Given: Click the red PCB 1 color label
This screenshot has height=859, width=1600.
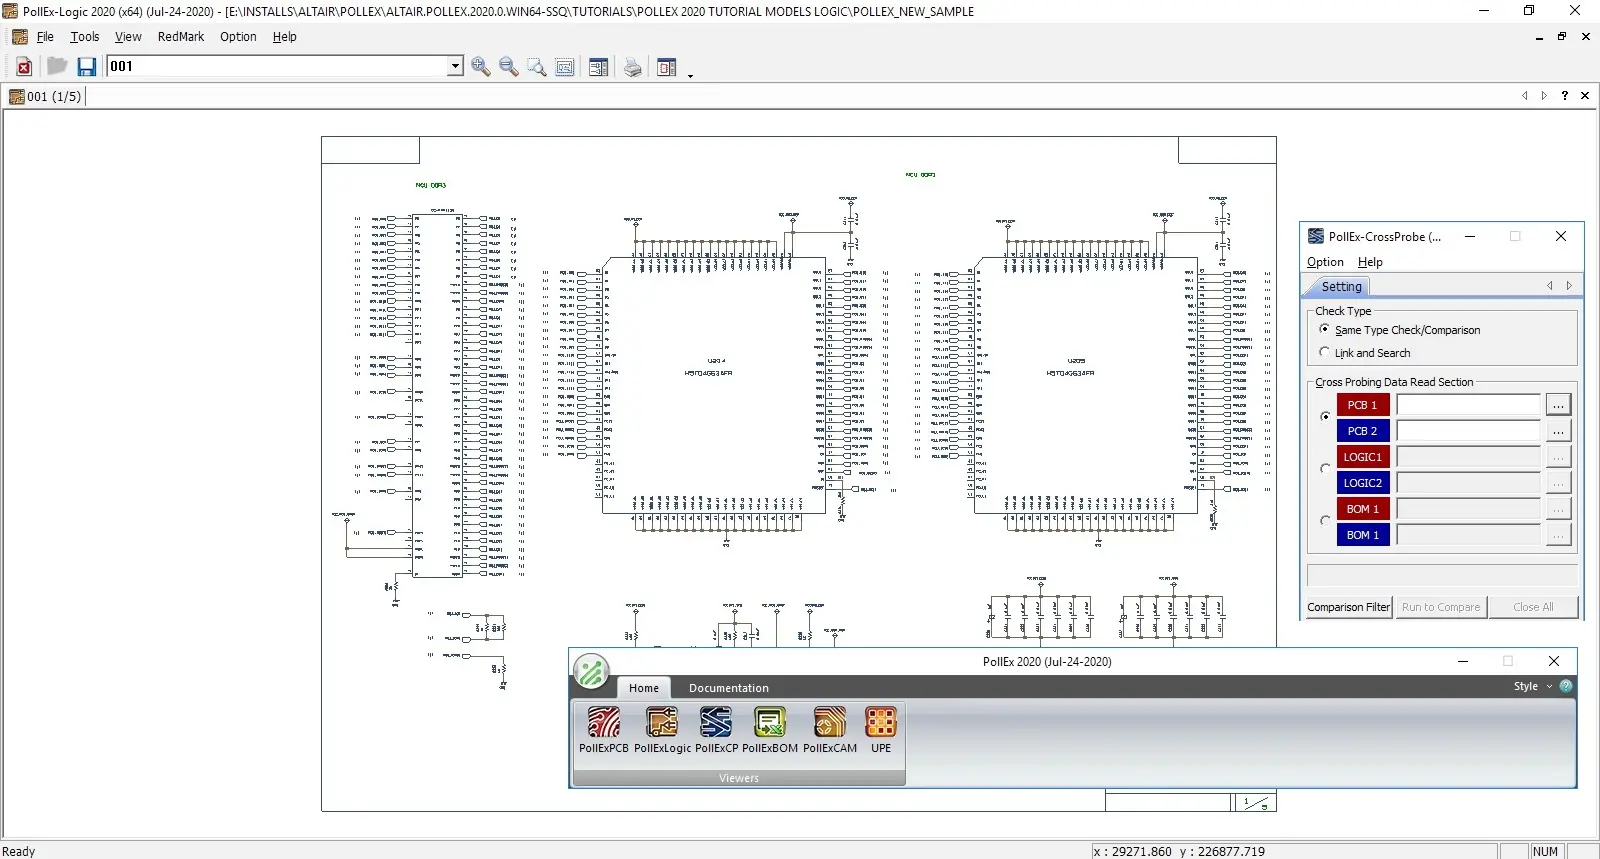Looking at the screenshot, I should click(1363, 405).
